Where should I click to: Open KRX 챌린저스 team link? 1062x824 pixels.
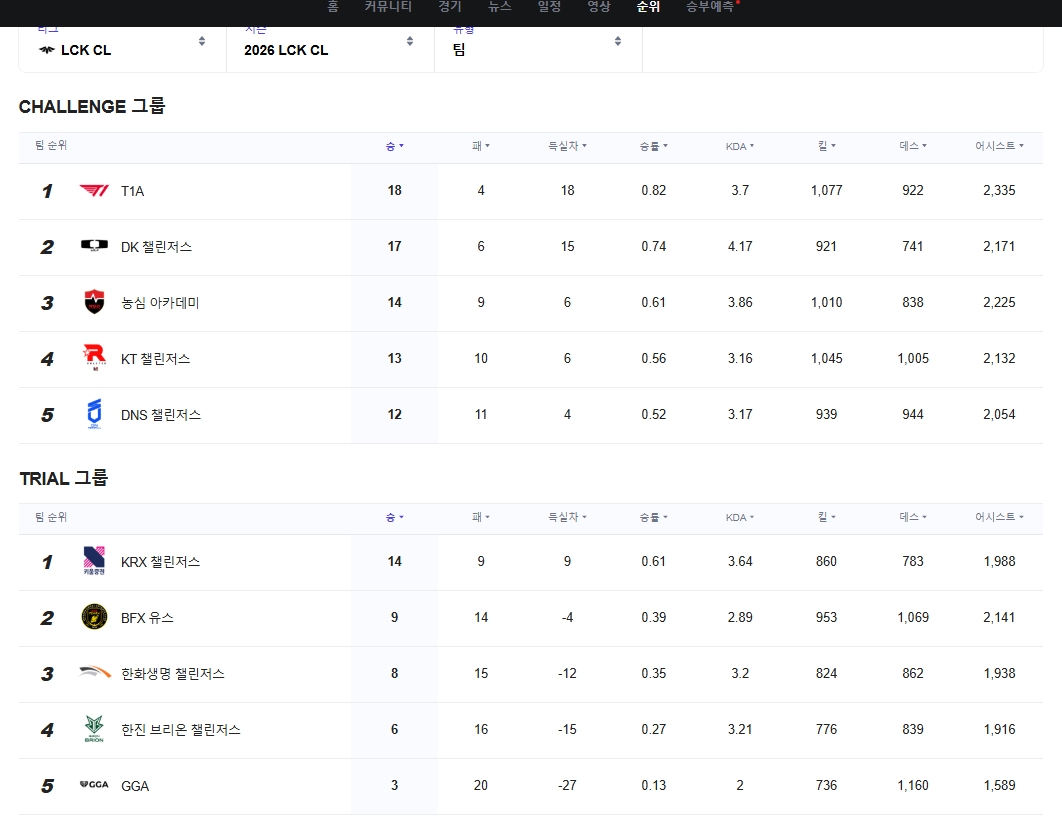(x=161, y=562)
